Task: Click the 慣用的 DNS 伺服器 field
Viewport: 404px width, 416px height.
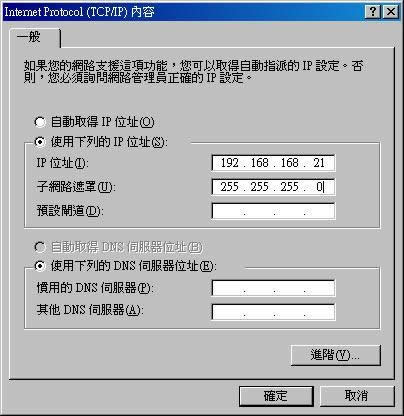Action: click(x=273, y=288)
